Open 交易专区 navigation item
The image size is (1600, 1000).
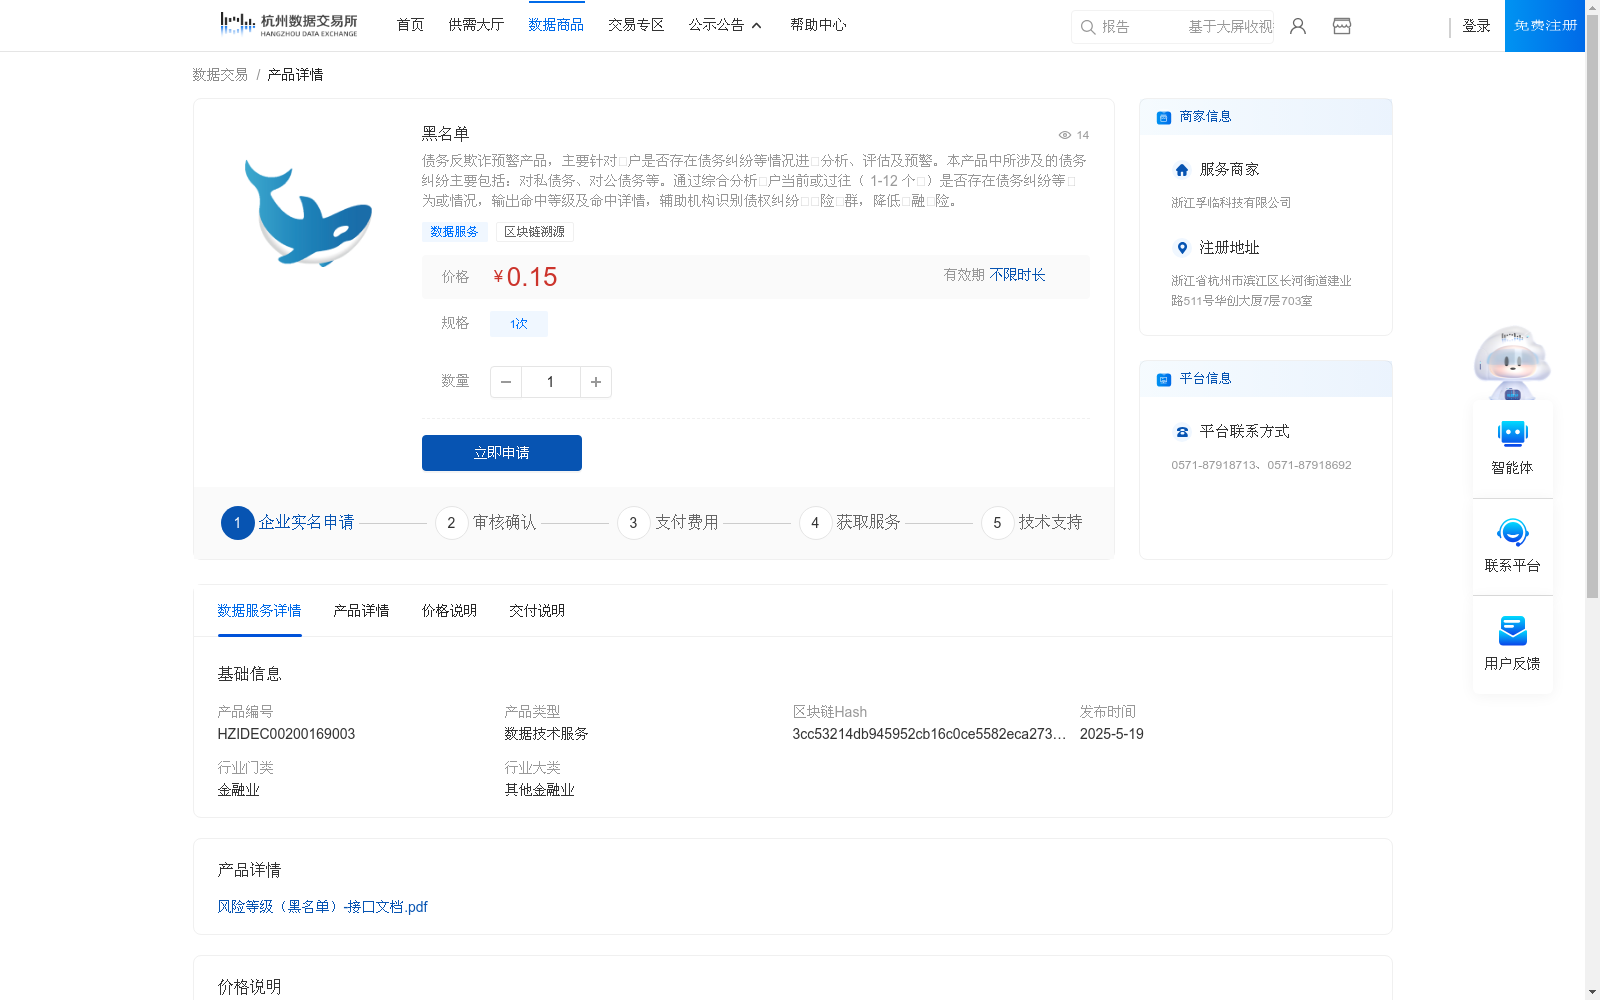[636, 25]
